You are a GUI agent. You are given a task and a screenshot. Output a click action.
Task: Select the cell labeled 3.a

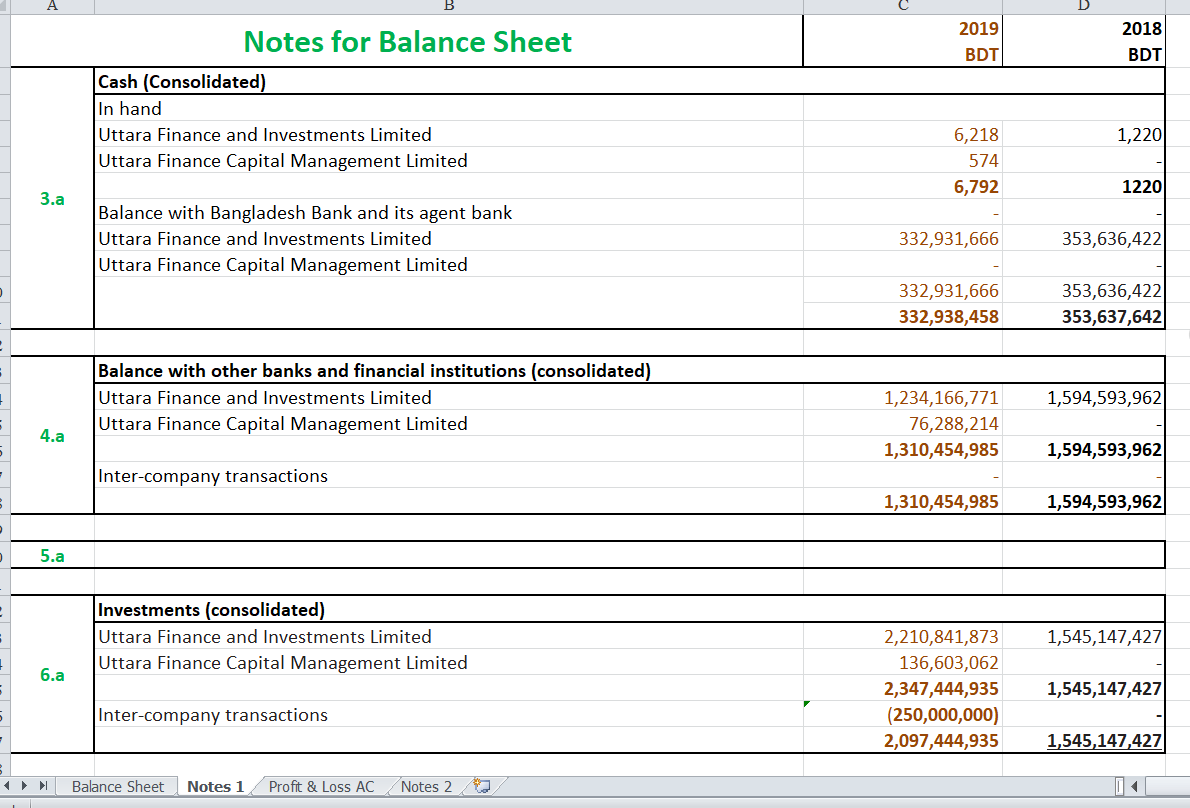click(51, 198)
